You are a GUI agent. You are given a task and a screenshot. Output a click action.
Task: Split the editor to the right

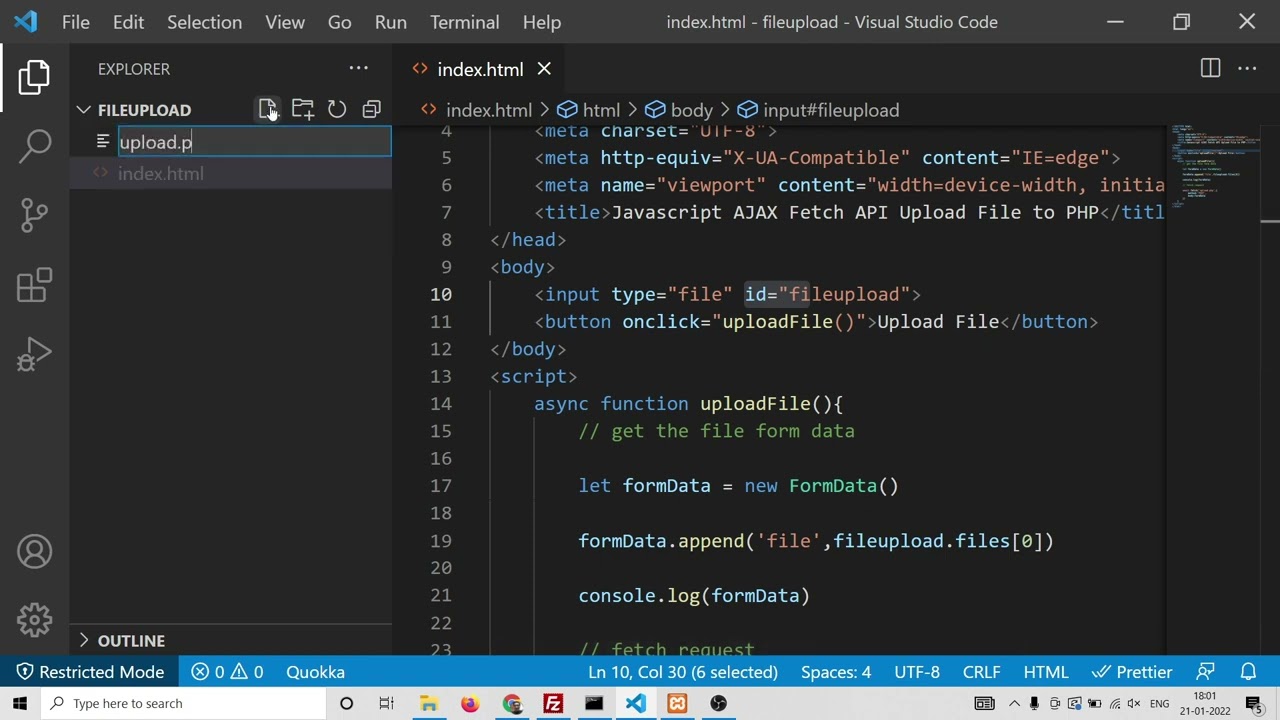tap(1210, 69)
